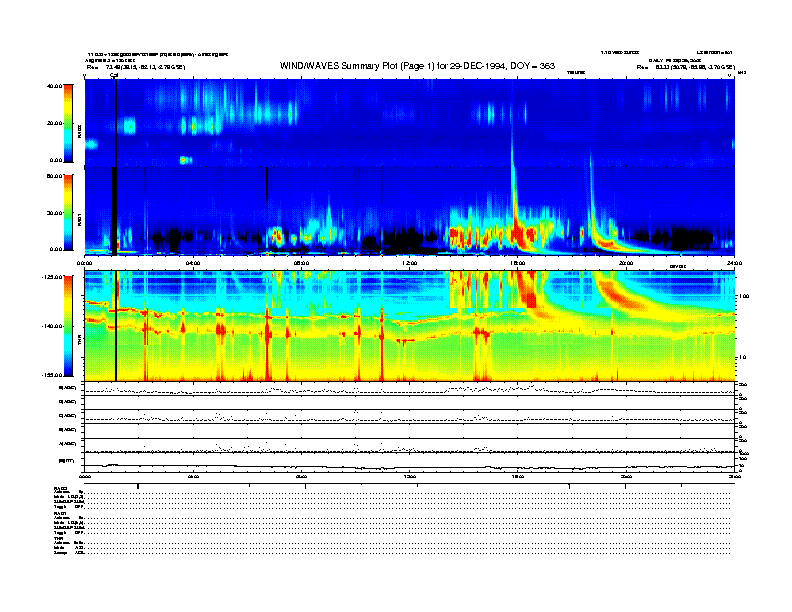This screenshot has width=792, height=612.
Task: Click the 0.00 label on RAD2 scale
Action: coord(56,160)
